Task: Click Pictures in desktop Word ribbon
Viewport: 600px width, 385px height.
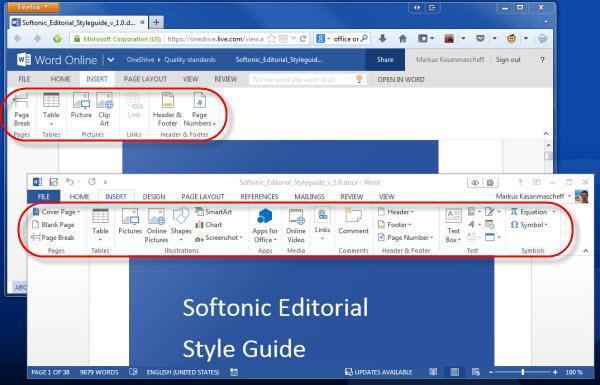Action: [x=130, y=221]
